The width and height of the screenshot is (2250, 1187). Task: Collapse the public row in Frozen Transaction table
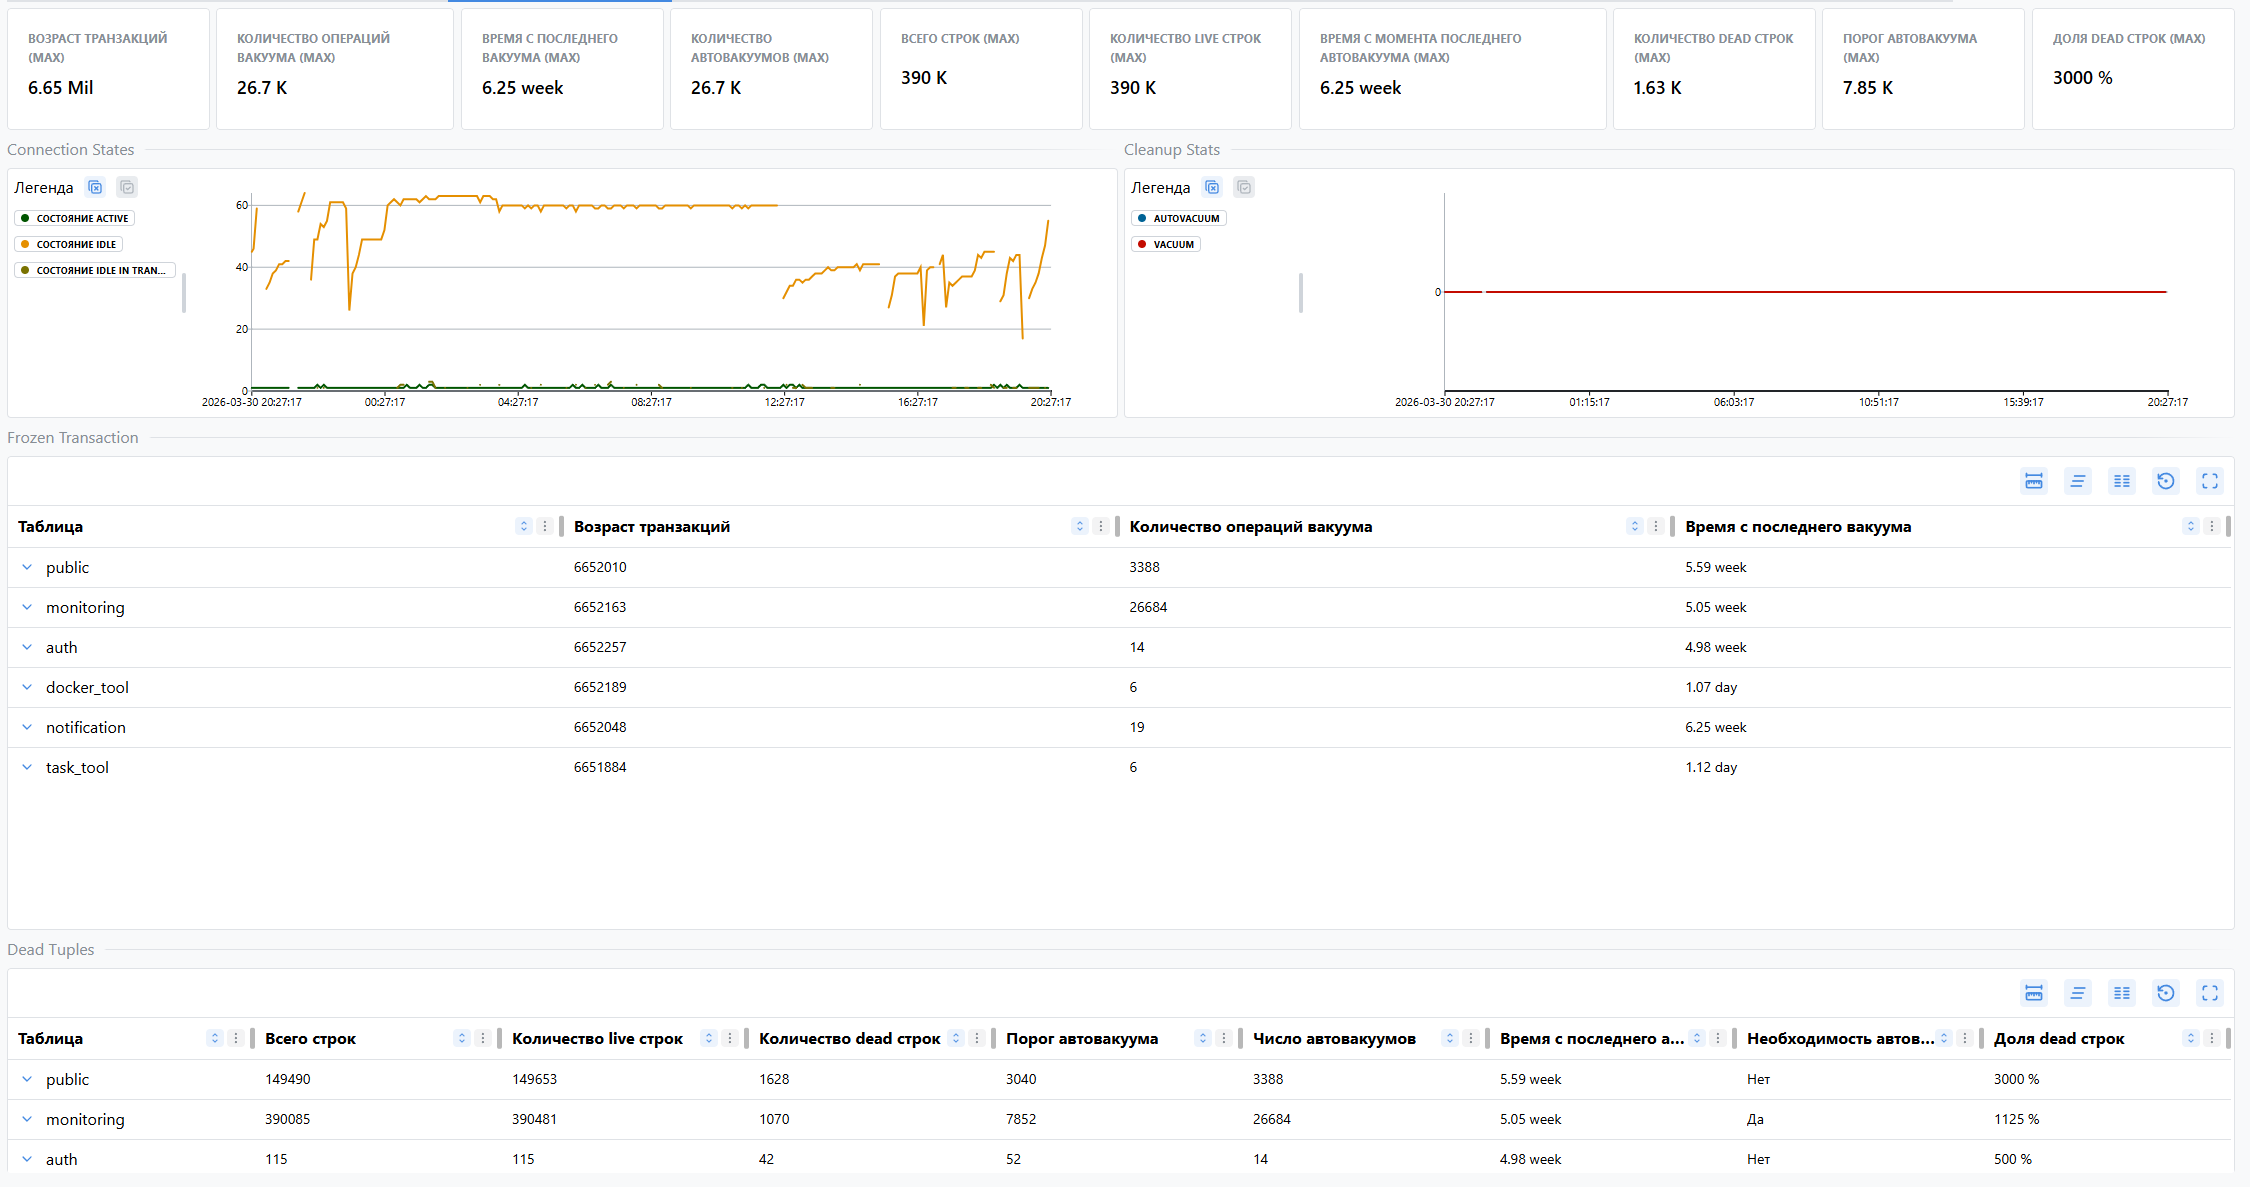(27, 567)
